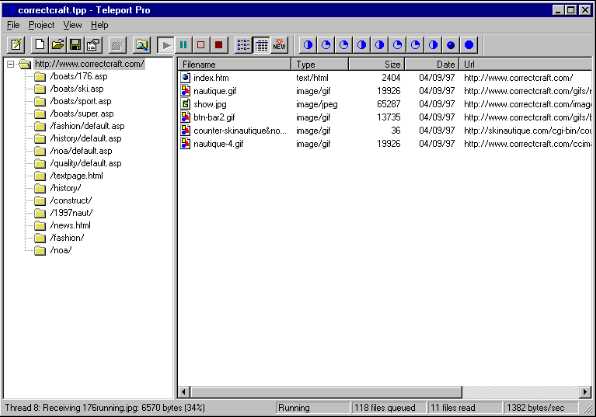Click the NEW files toolbar icon
596x417 pixels.
coord(279,45)
